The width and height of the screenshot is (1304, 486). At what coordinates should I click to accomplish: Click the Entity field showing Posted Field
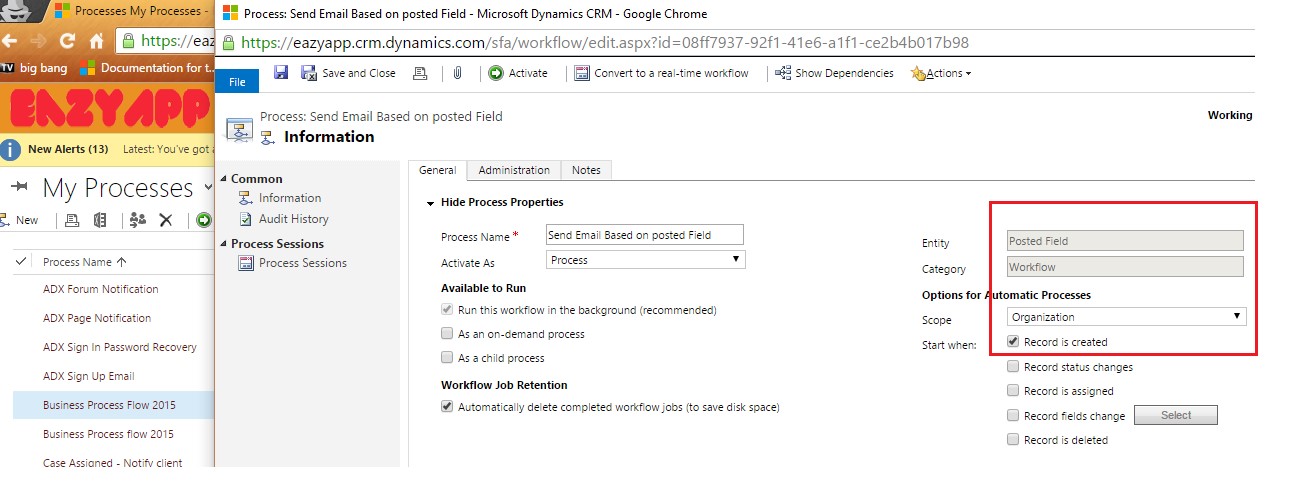click(x=1125, y=241)
